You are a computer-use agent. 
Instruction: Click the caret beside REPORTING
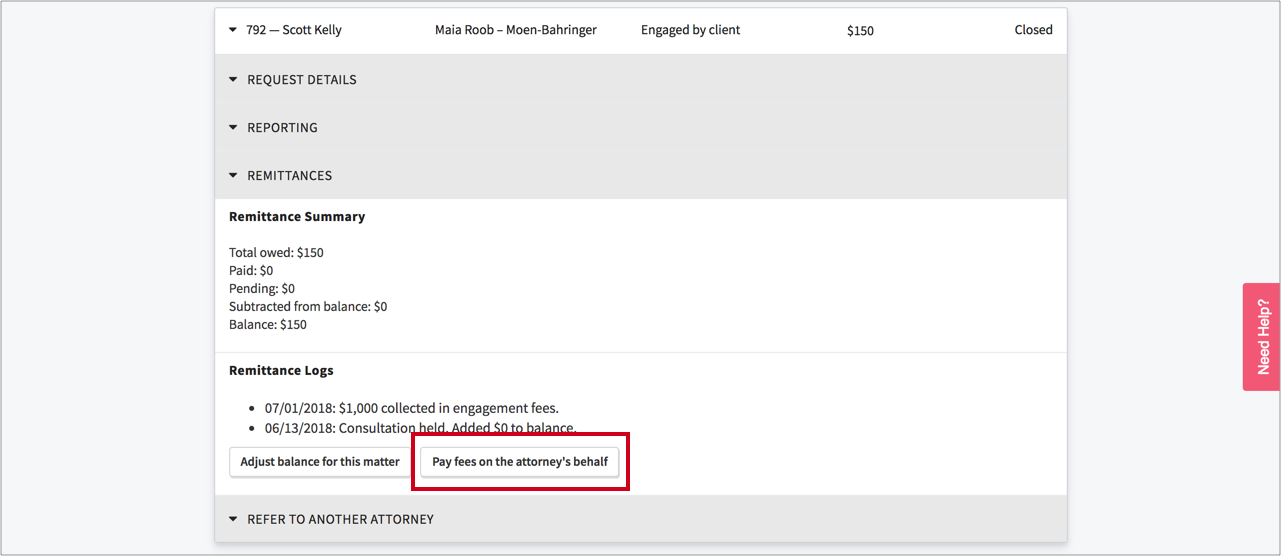[233, 128]
